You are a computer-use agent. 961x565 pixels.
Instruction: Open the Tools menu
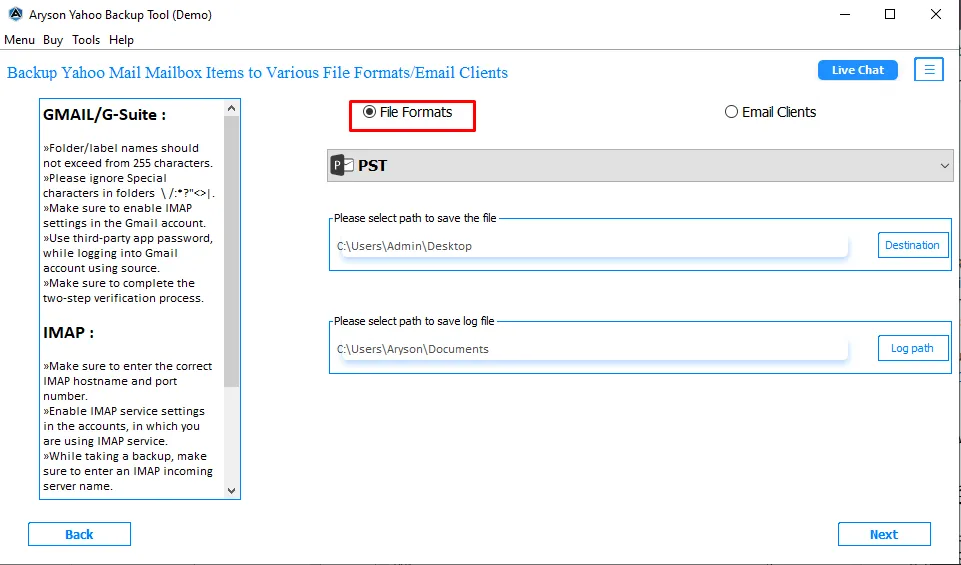(x=86, y=40)
